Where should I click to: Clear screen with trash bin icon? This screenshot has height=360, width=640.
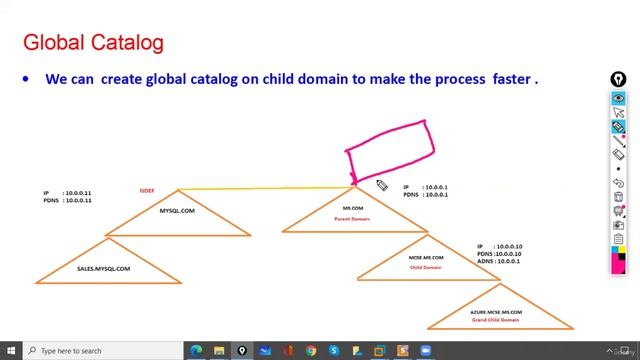tap(618, 197)
